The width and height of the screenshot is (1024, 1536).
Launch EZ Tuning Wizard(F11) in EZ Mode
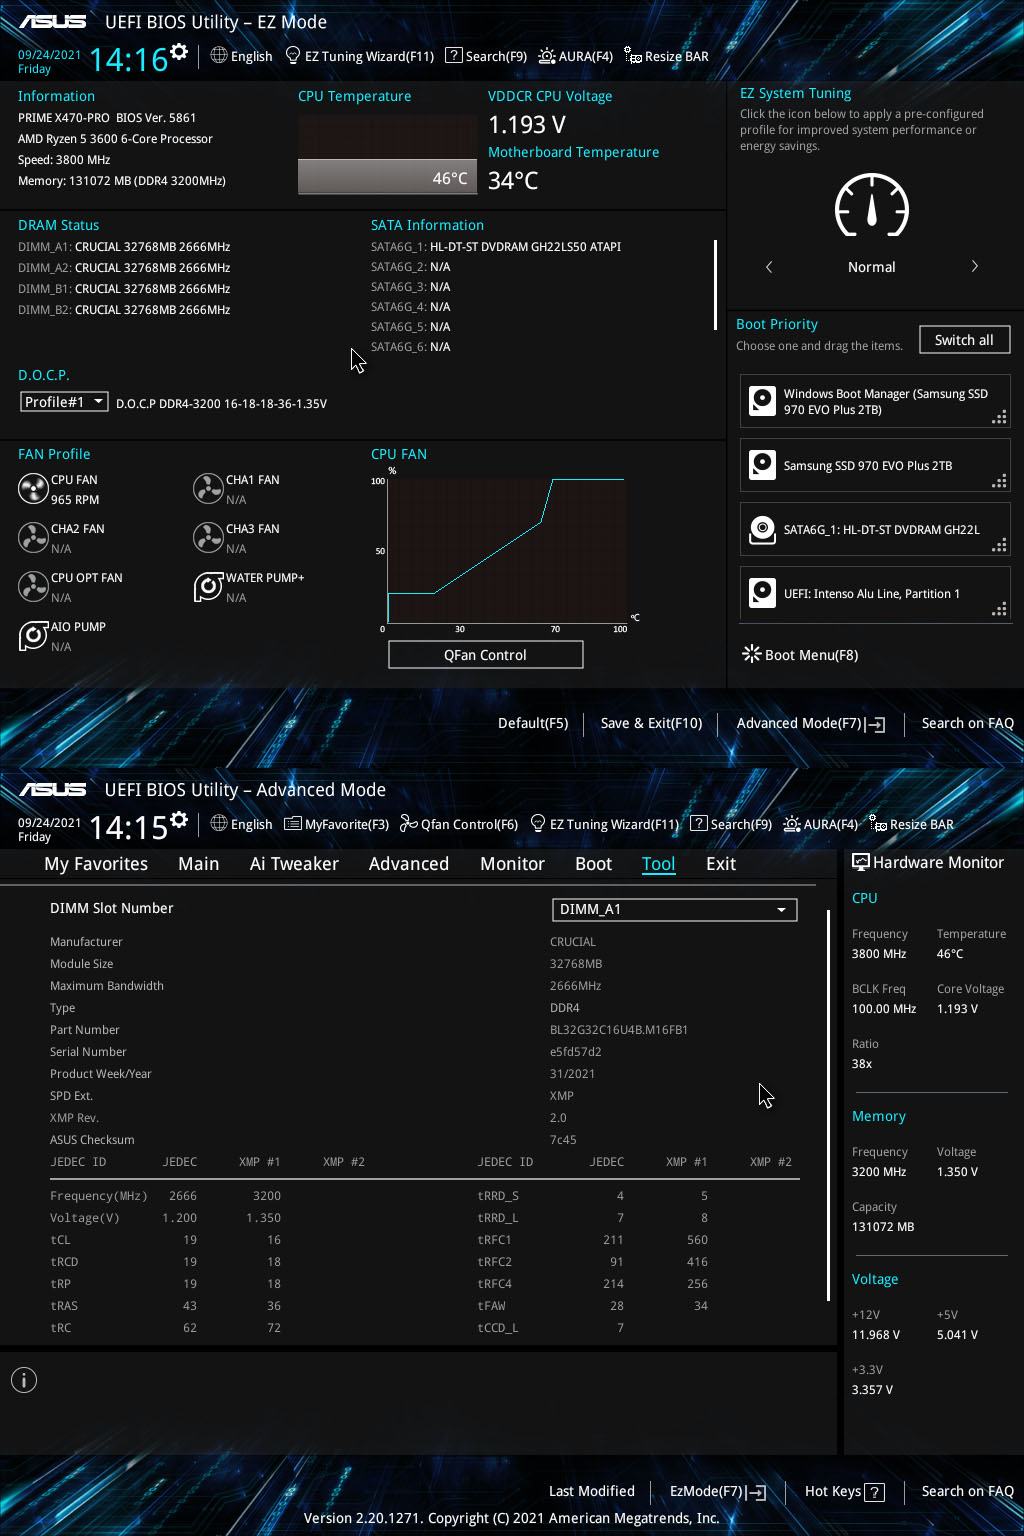[360, 56]
